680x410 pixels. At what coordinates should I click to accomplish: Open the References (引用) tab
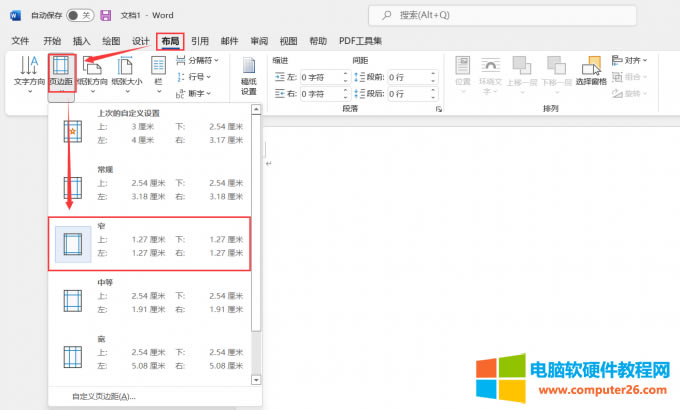click(200, 41)
